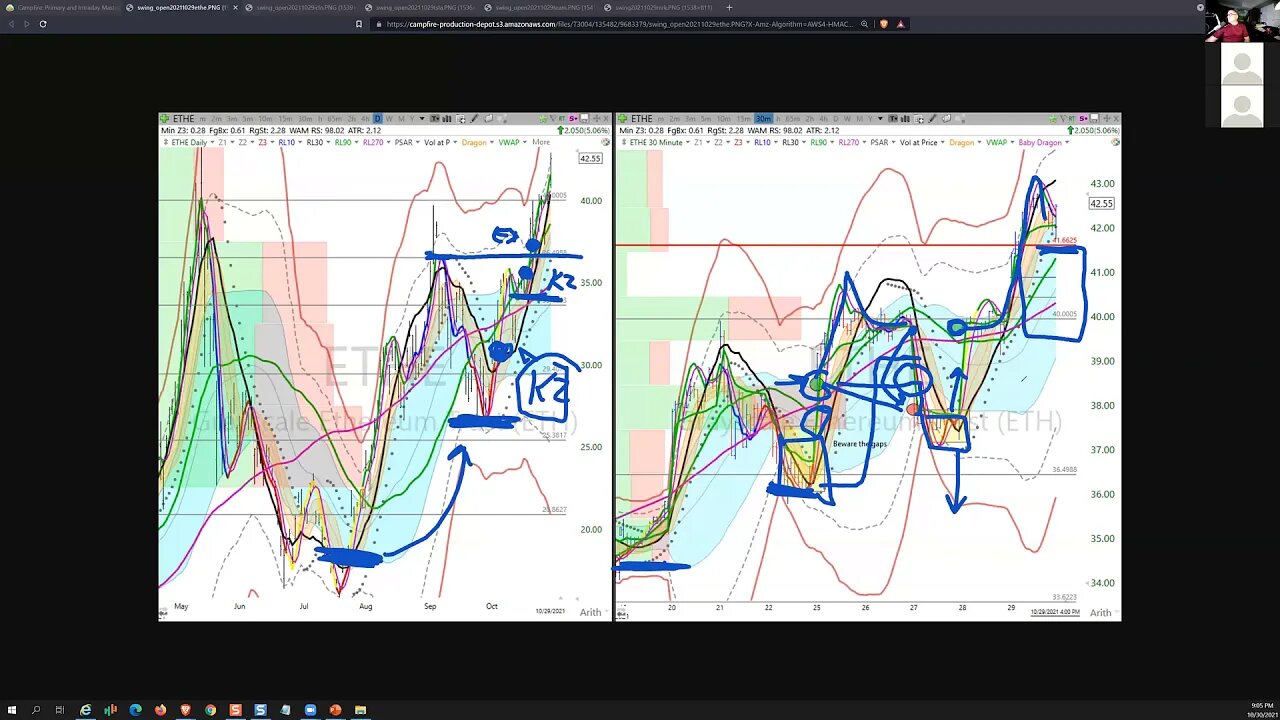Open Vol at Price dropdown in right chart

click(x=942, y=142)
